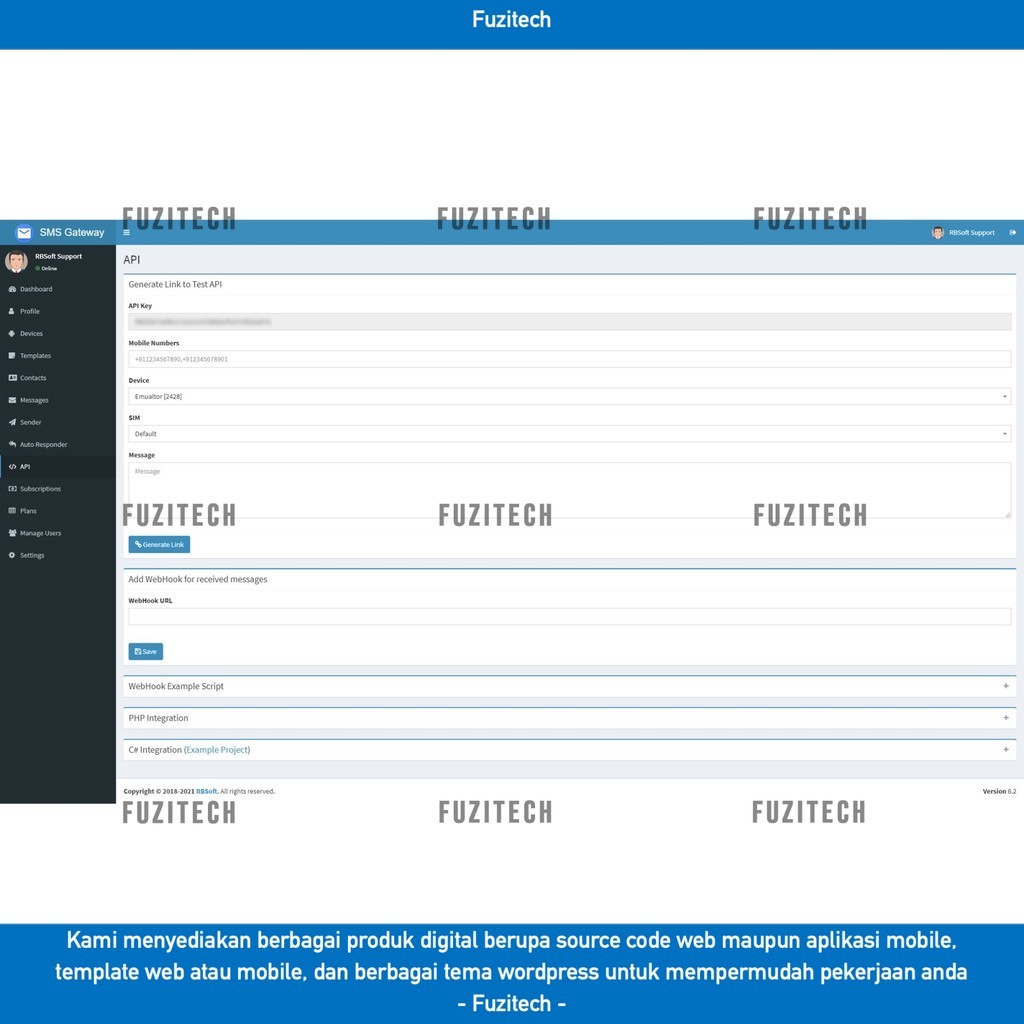Click the Templates sheet icon
1024x1024 pixels.
click(x=12, y=355)
